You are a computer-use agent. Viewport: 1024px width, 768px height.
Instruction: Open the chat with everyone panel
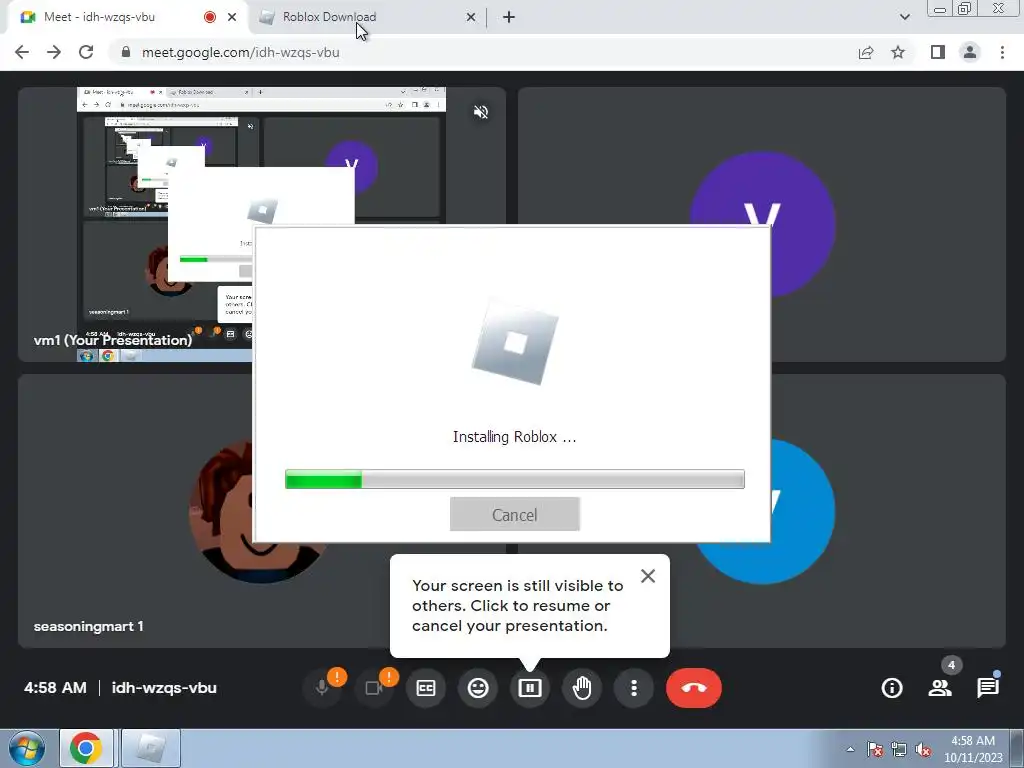(988, 688)
